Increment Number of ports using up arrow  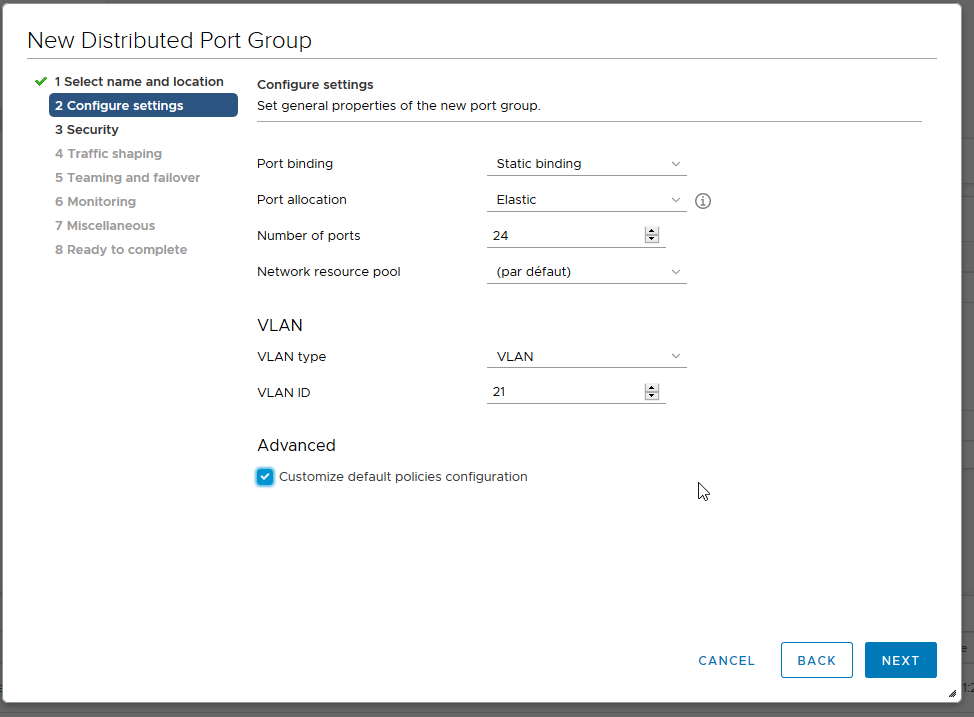[652, 231]
